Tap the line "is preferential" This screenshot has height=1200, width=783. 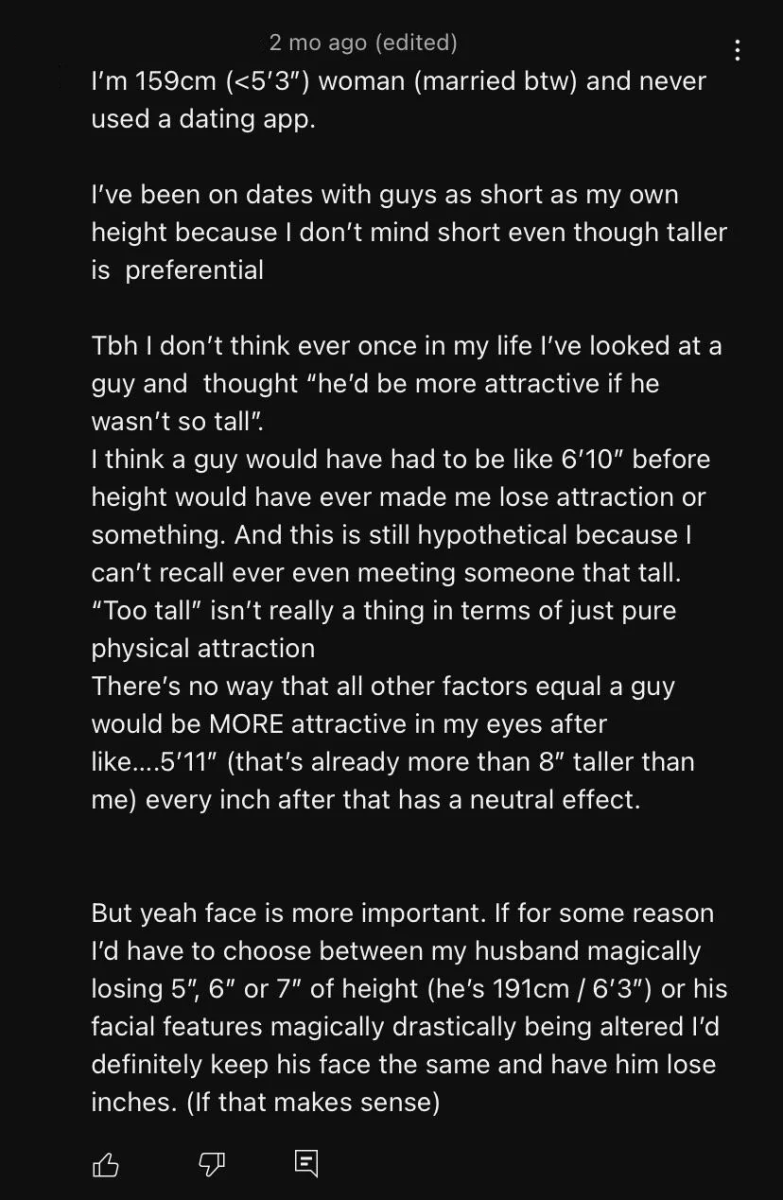coord(177,270)
